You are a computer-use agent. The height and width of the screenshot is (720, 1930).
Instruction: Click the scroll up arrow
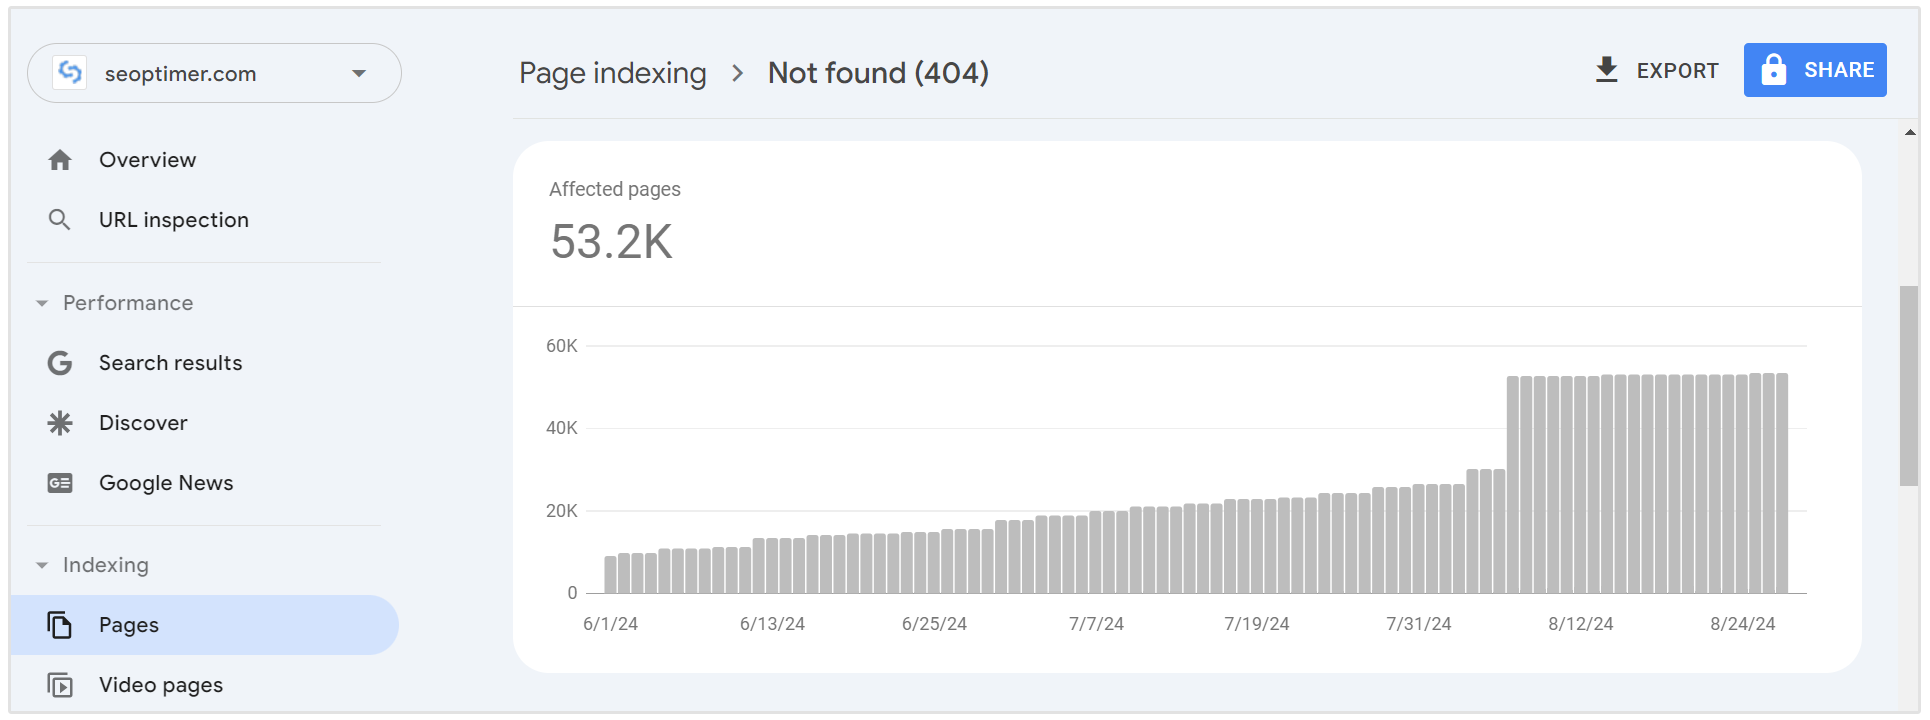(x=1910, y=132)
